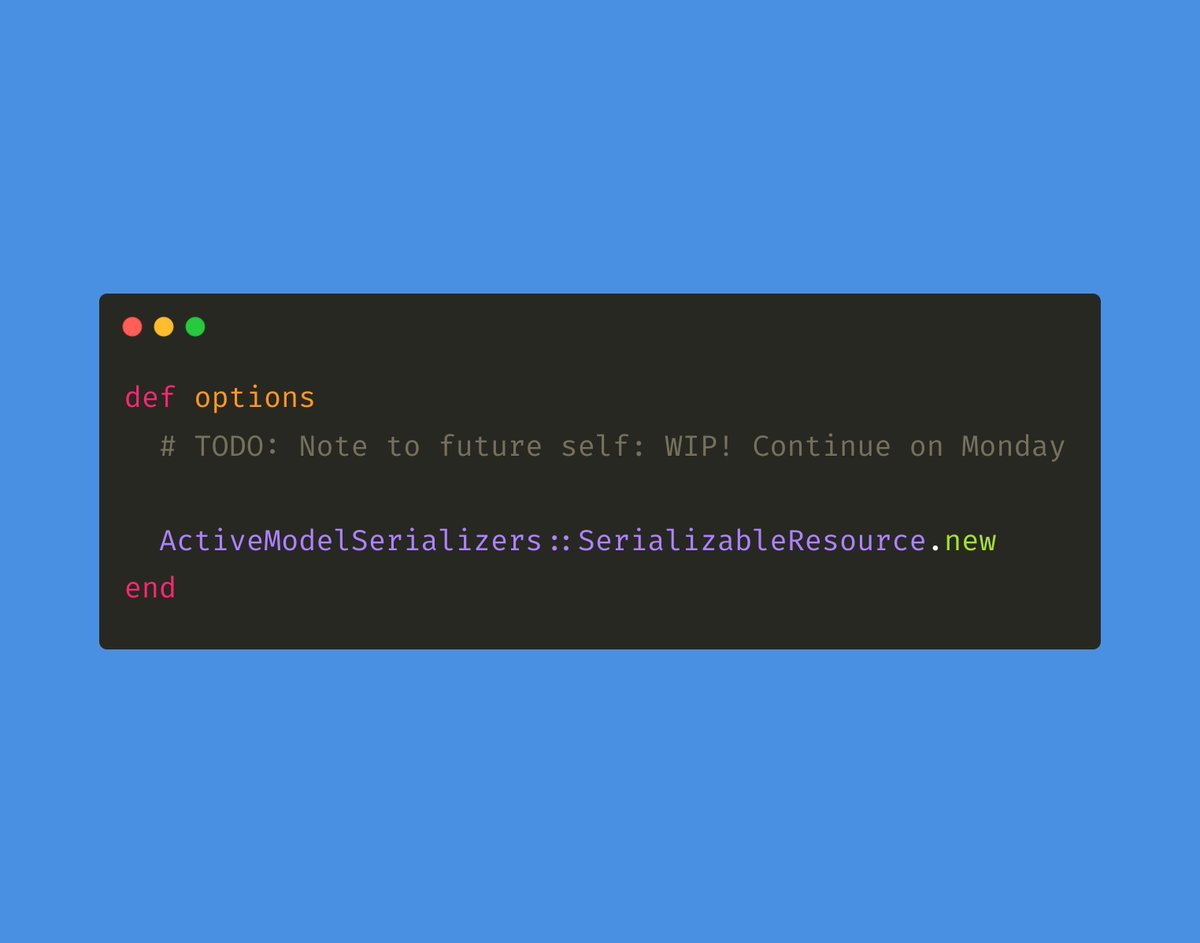Click the 'ActiveModelSerializers' module name
Image resolution: width=1200 pixels, height=943 pixels.
(x=351, y=541)
